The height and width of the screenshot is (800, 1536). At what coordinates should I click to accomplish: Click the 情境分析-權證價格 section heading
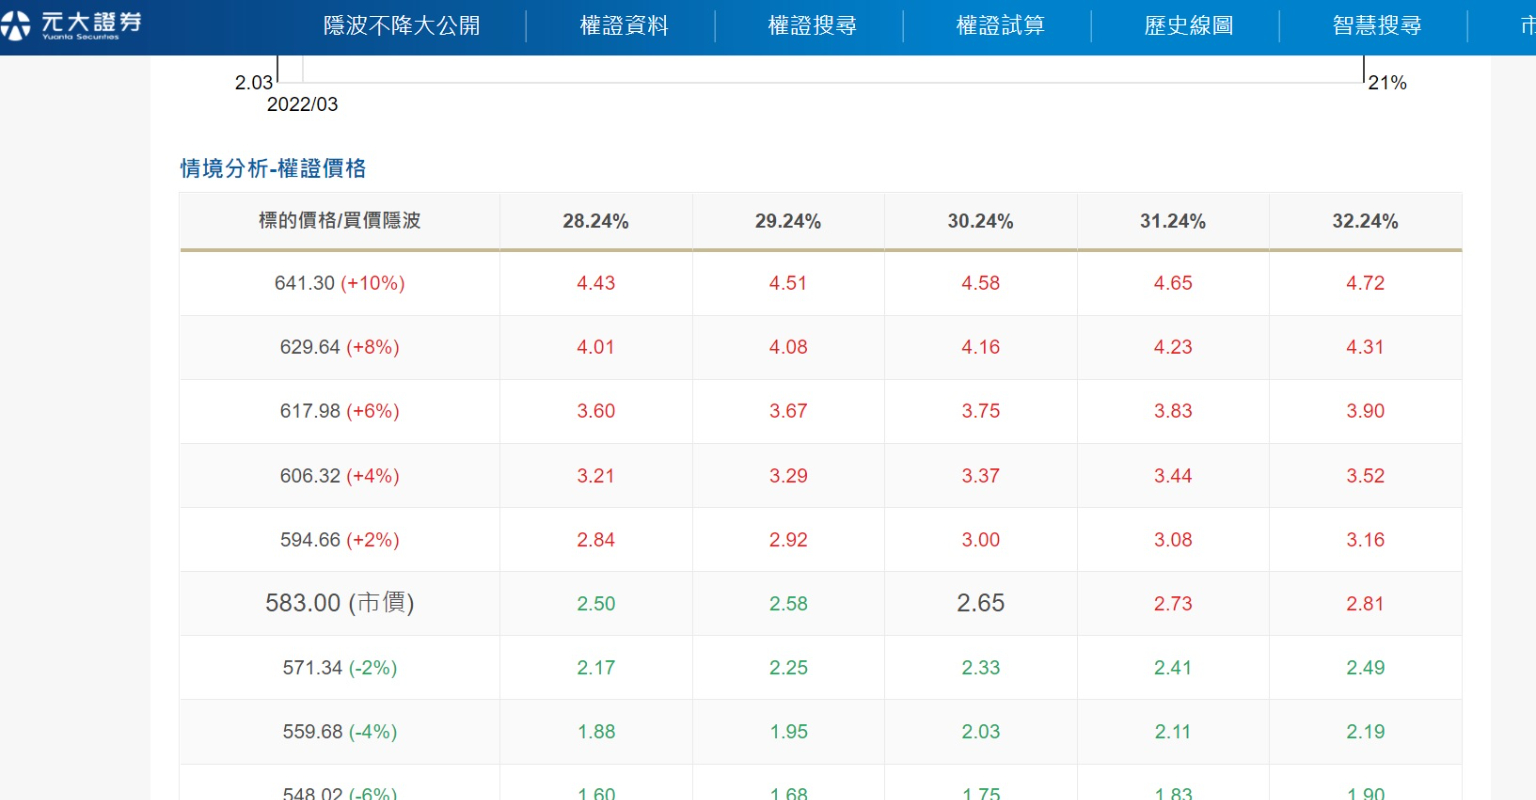pos(273,168)
